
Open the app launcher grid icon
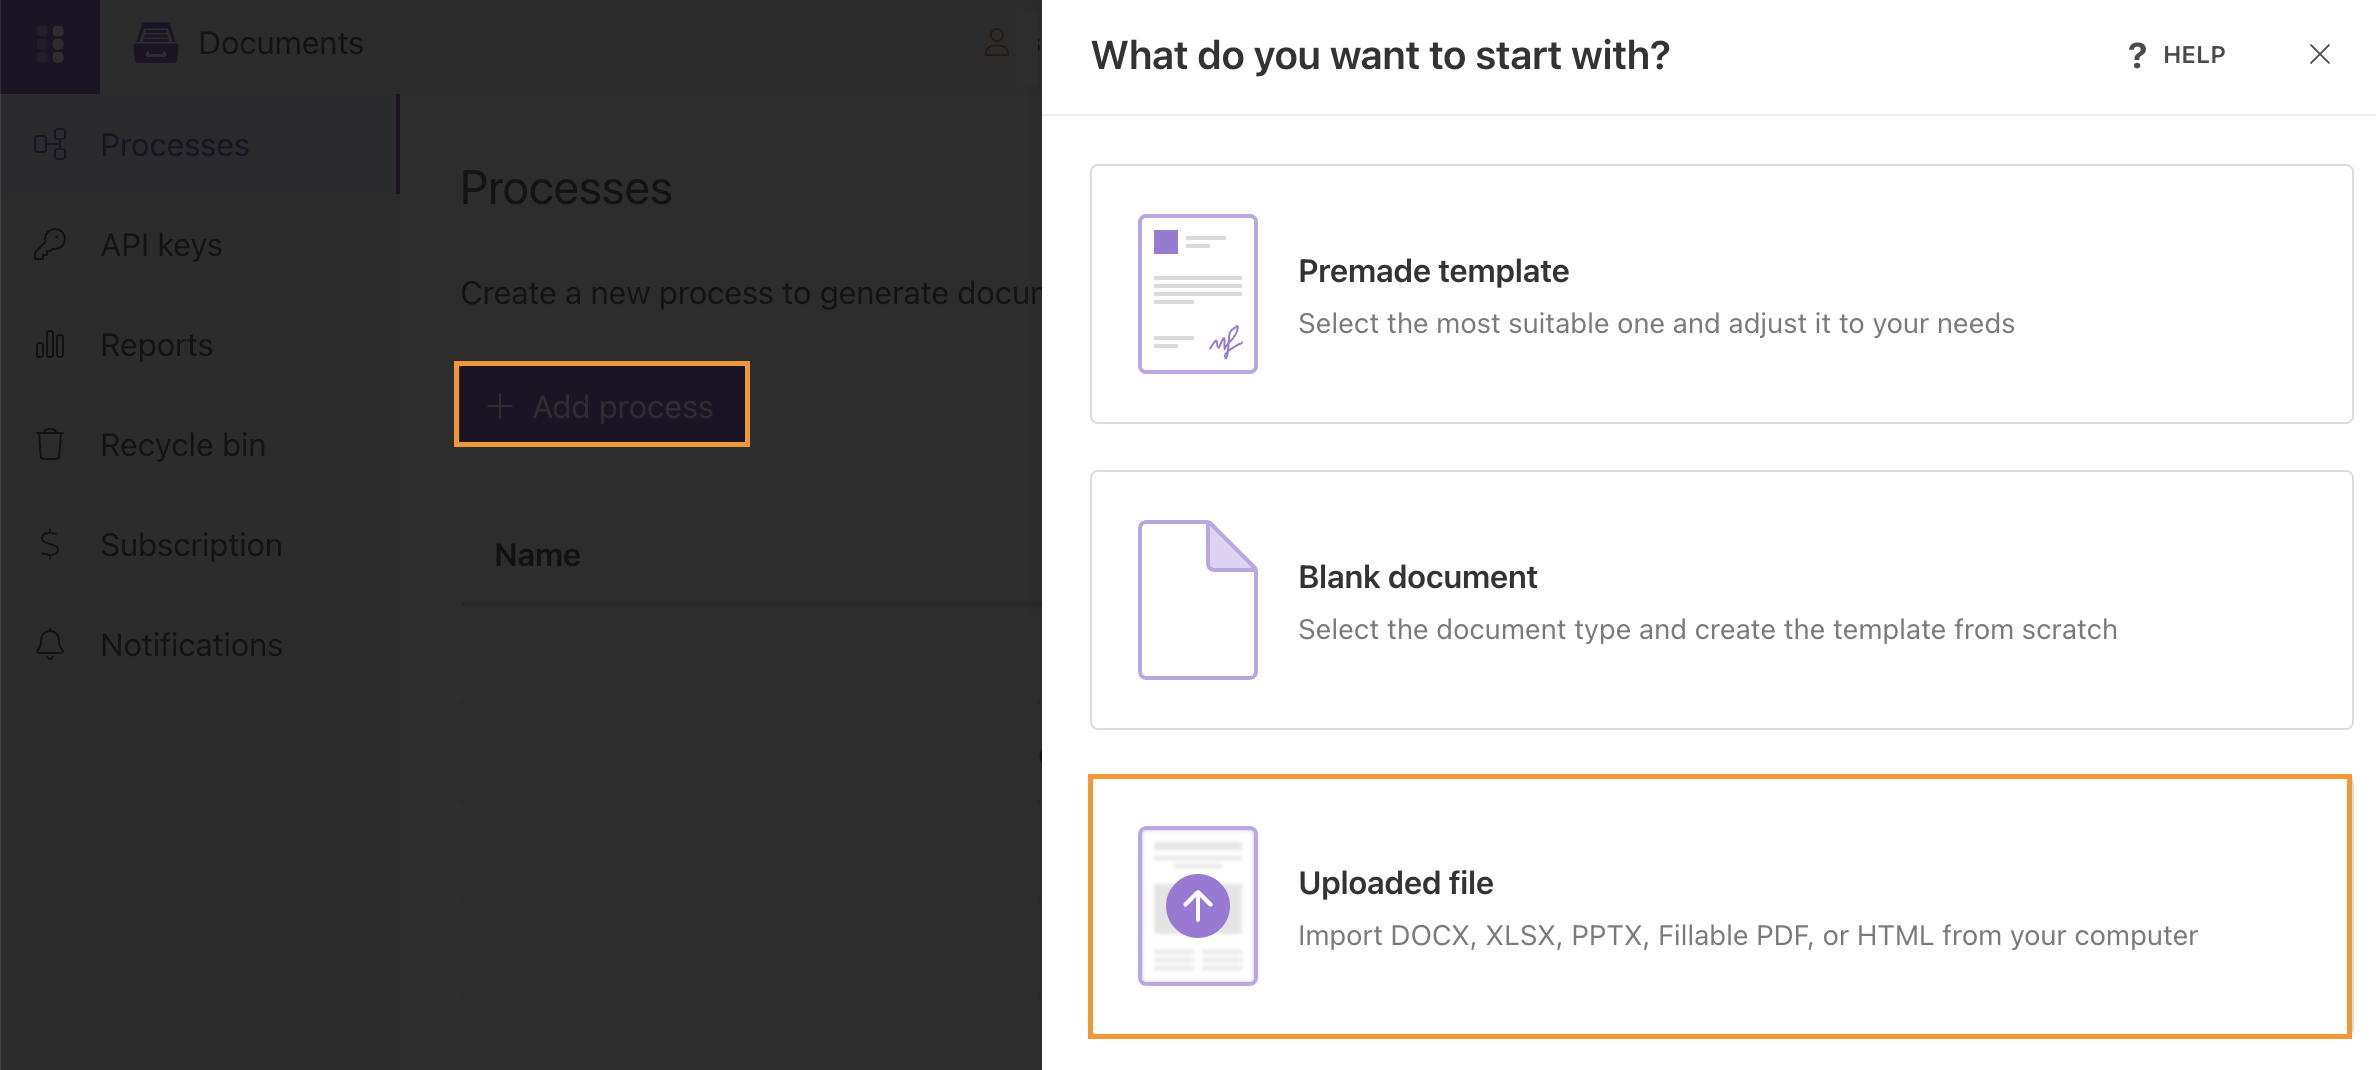pyautogui.click(x=50, y=45)
